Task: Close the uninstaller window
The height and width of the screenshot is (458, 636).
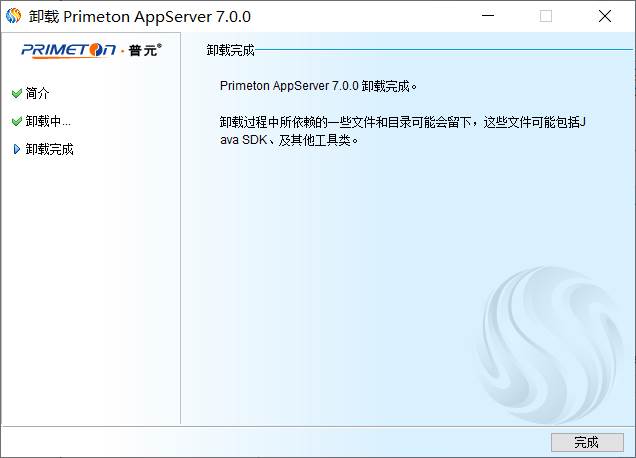Action: pyautogui.click(x=605, y=16)
